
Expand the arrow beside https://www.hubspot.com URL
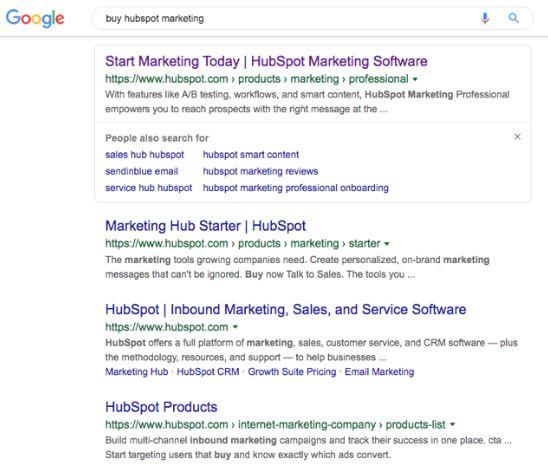pos(235,327)
